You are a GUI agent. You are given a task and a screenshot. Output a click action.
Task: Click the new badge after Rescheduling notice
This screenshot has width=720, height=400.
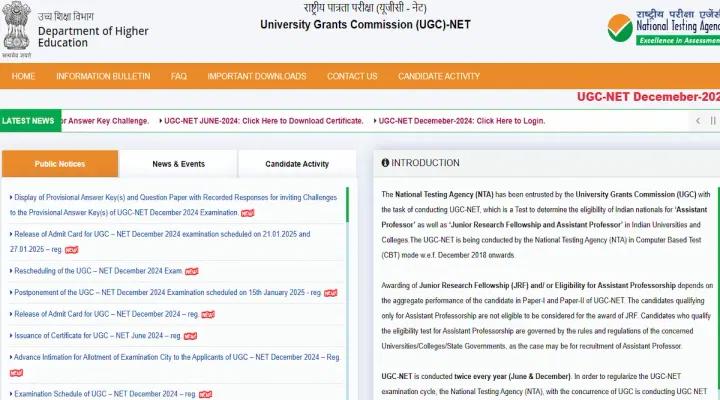[x=191, y=271]
